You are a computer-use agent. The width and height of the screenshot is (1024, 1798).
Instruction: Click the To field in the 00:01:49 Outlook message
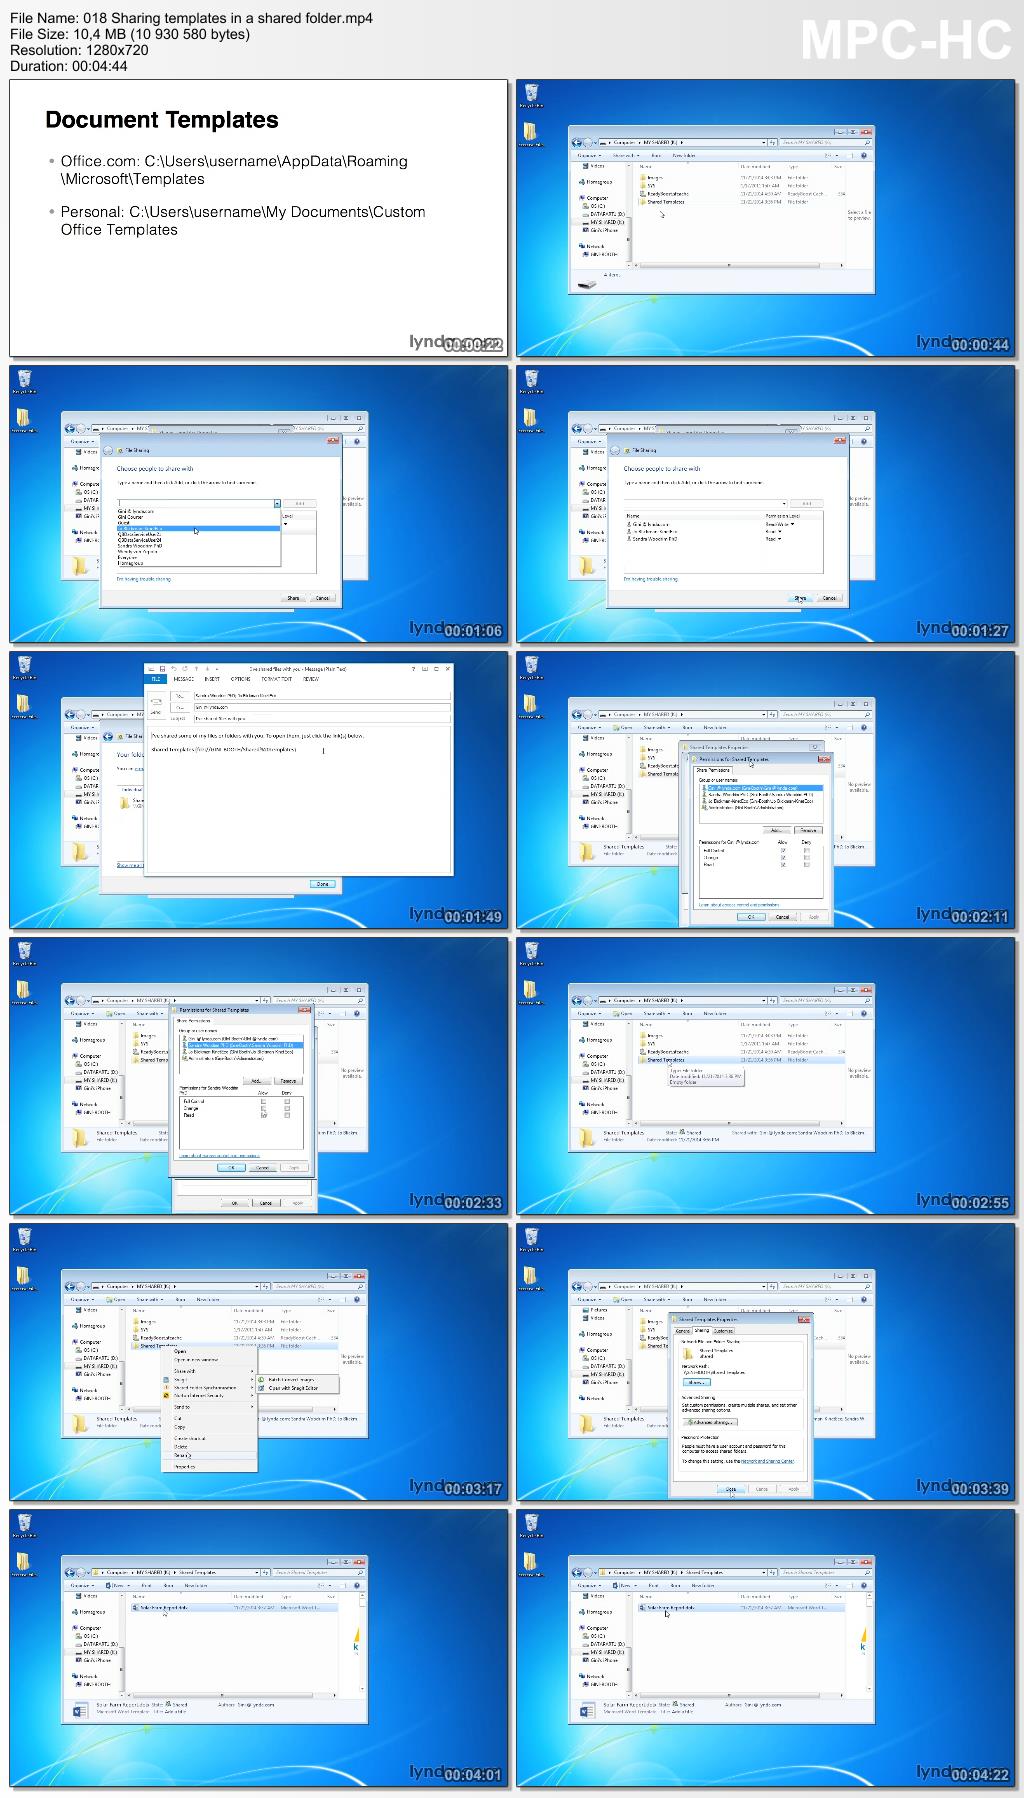pyautogui.click(x=321, y=695)
